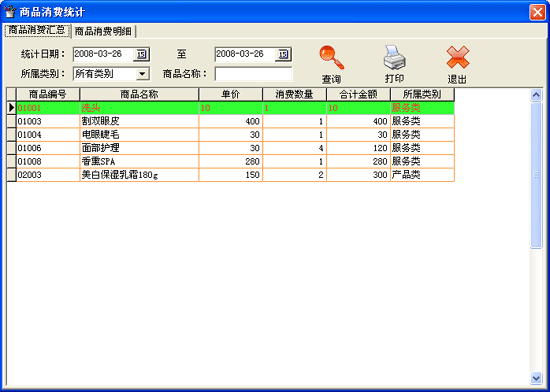The image size is (550, 392).
Task: Click the vertical scrollbar thumb
Action: coord(536,175)
